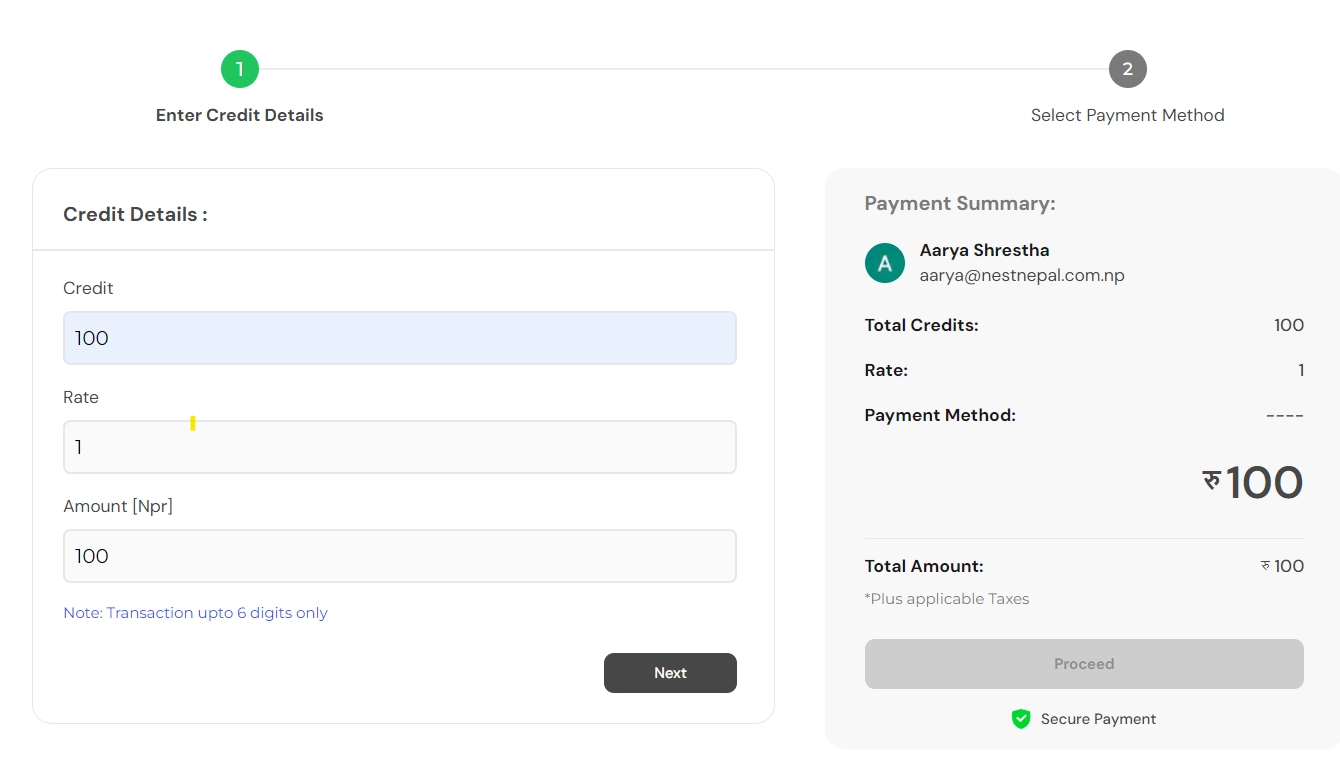This screenshot has height=762, width=1340.
Task: Click the Credit field label
Action: click(x=88, y=288)
